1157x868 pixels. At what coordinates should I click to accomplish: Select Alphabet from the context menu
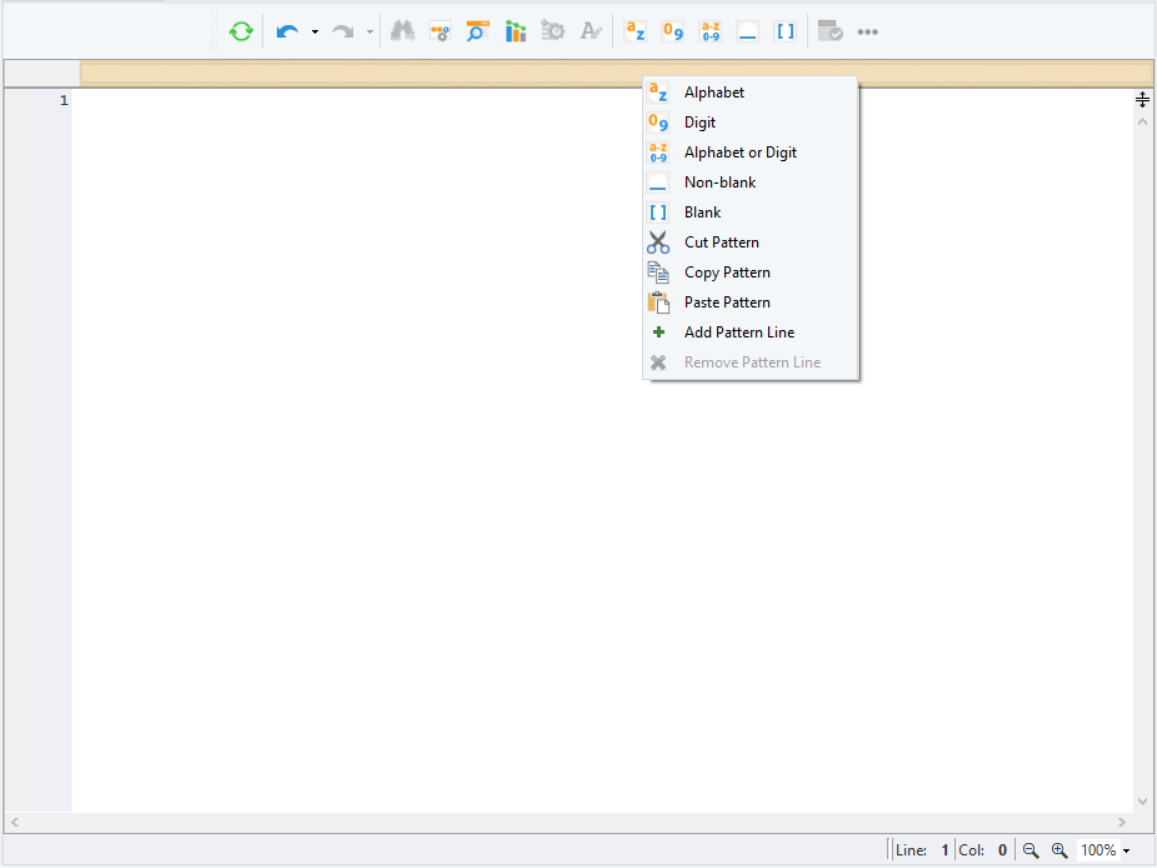[x=714, y=92]
